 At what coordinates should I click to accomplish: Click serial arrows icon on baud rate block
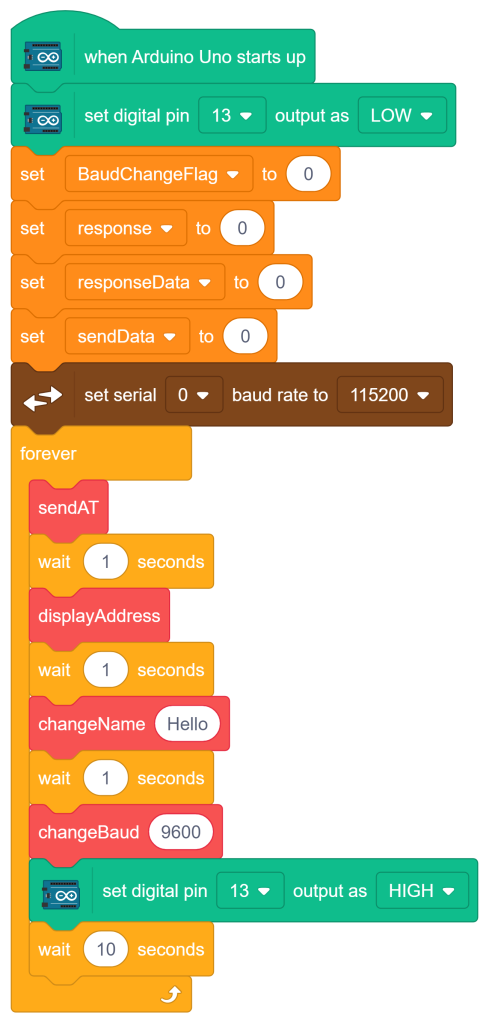(x=43, y=395)
